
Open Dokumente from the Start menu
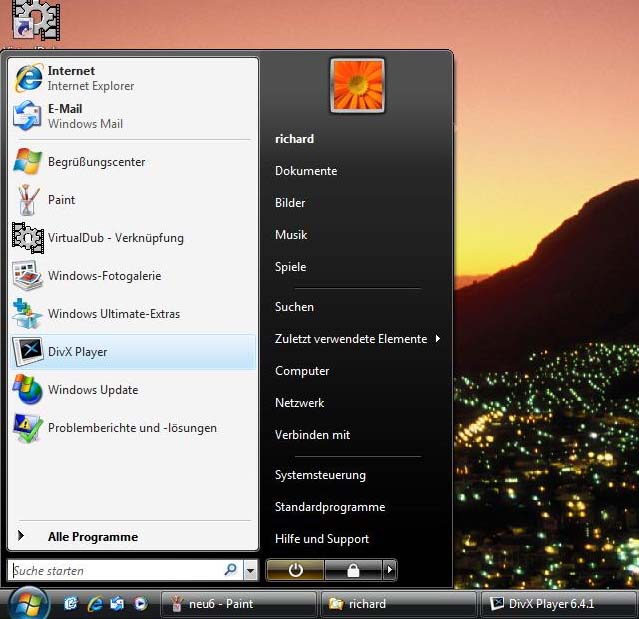[306, 171]
